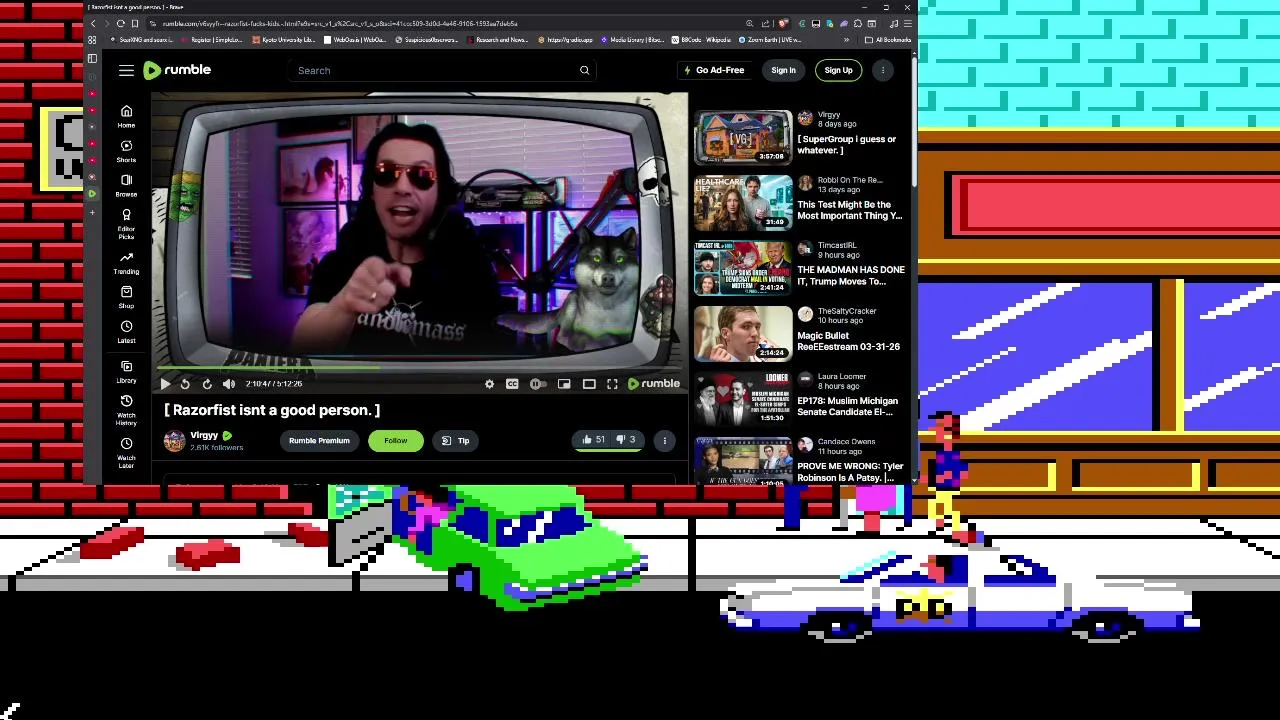Click the Tip button
This screenshot has width=1280, height=720.
(x=456, y=440)
